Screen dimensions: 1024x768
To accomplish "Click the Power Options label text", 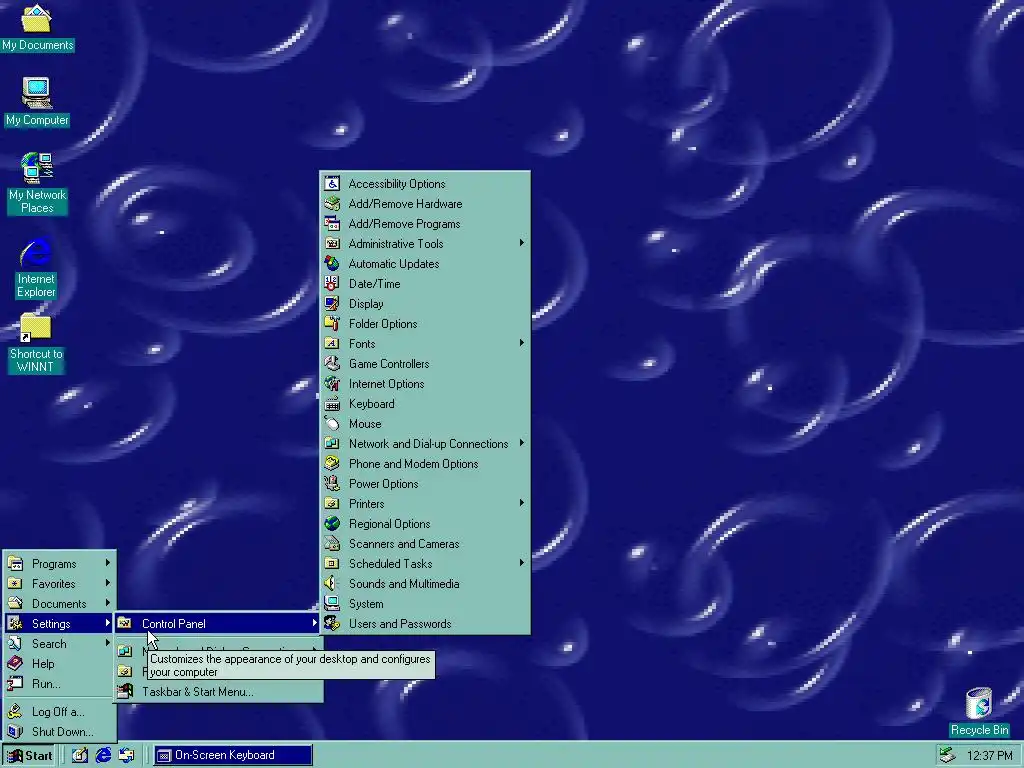I will 383,484.
